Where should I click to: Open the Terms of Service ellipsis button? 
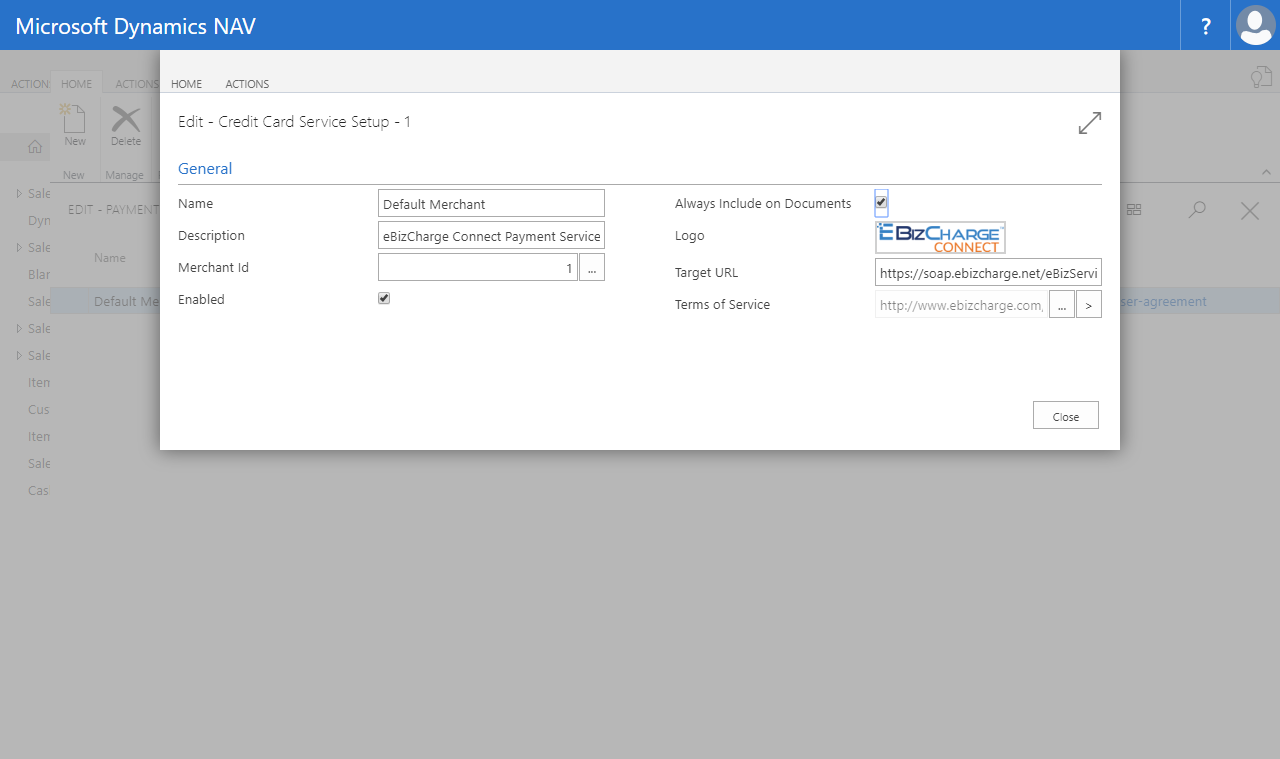click(1062, 305)
